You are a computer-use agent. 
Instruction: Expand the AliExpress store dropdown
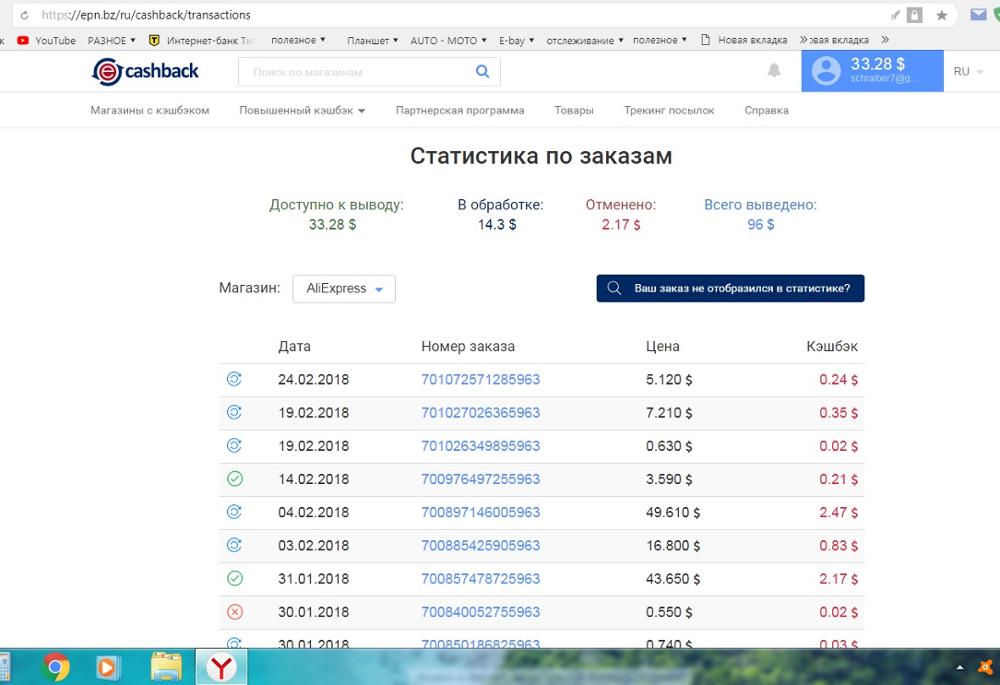pos(344,289)
